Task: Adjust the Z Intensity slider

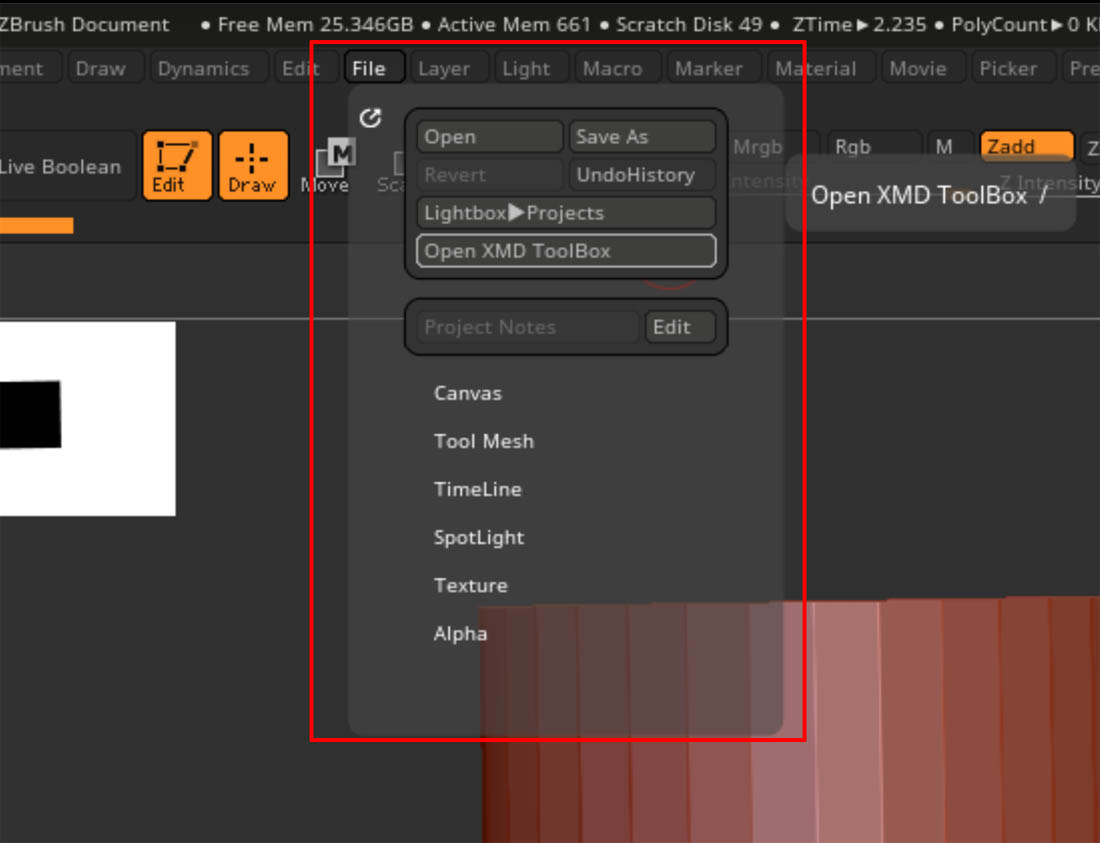Action: 1050,183
